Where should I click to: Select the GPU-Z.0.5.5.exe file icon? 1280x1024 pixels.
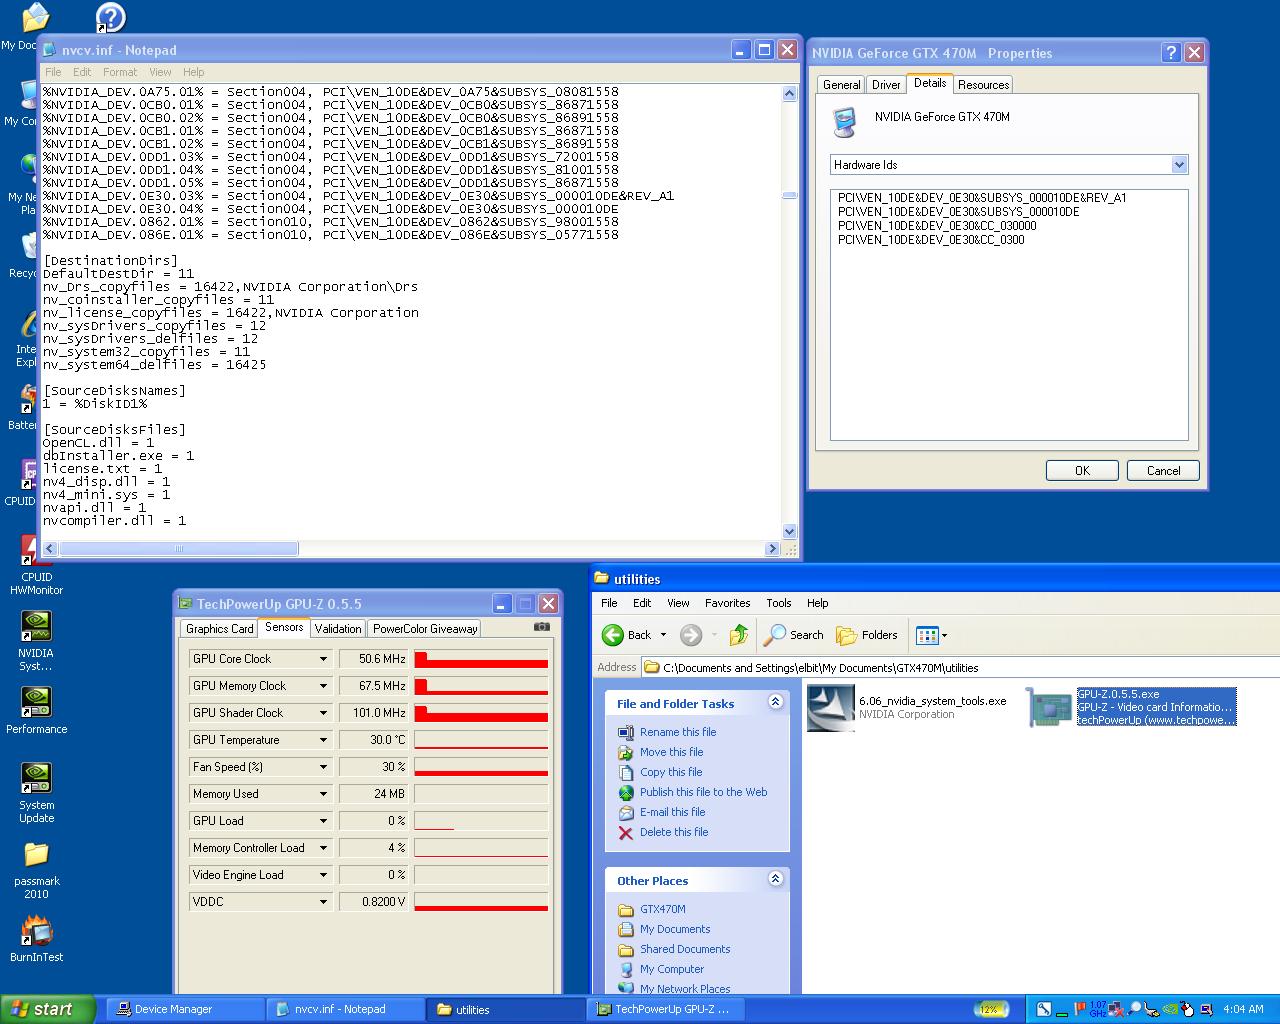[x=1048, y=707]
